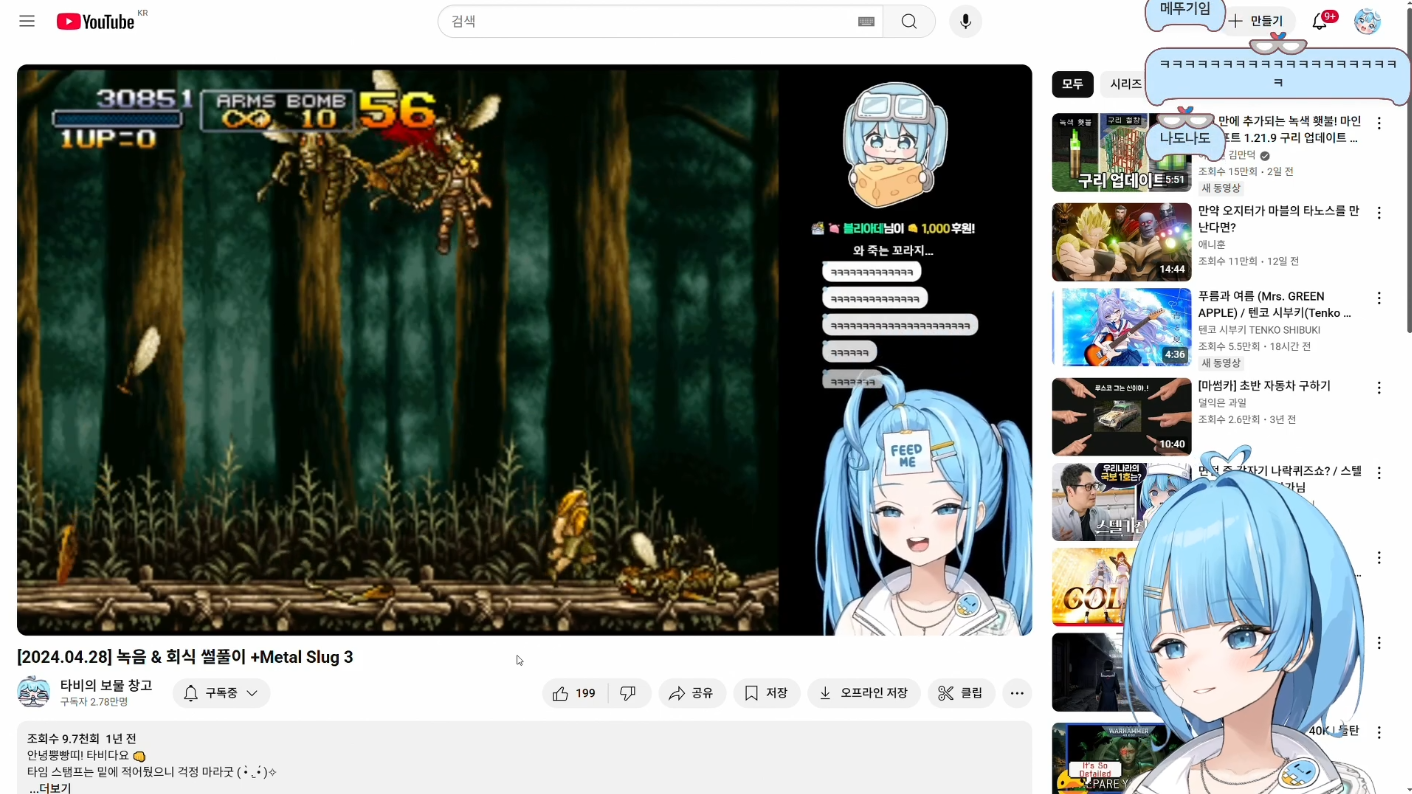Open options menu for Tenko Shibuki video
This screenshot has height=794, width=1412.
(1379, 298)
